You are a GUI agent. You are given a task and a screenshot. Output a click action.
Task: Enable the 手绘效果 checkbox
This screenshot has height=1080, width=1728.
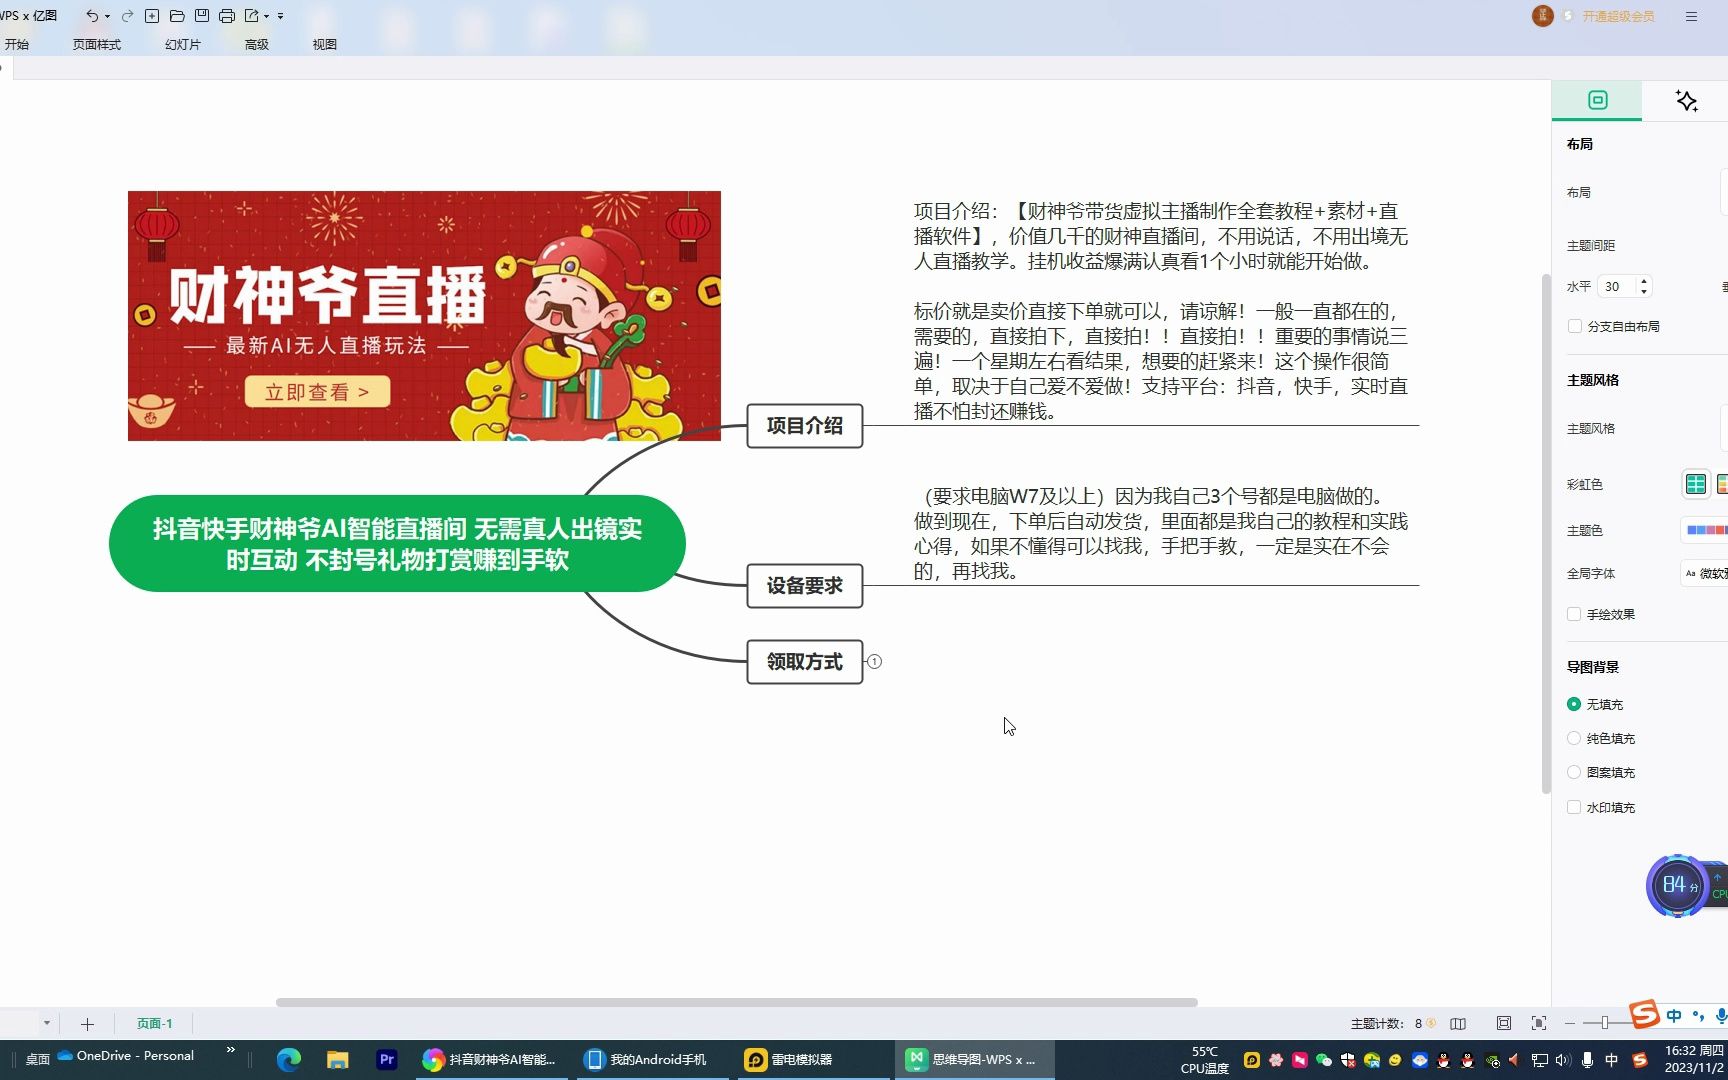pyautogui.click(x=1573, y=614)
